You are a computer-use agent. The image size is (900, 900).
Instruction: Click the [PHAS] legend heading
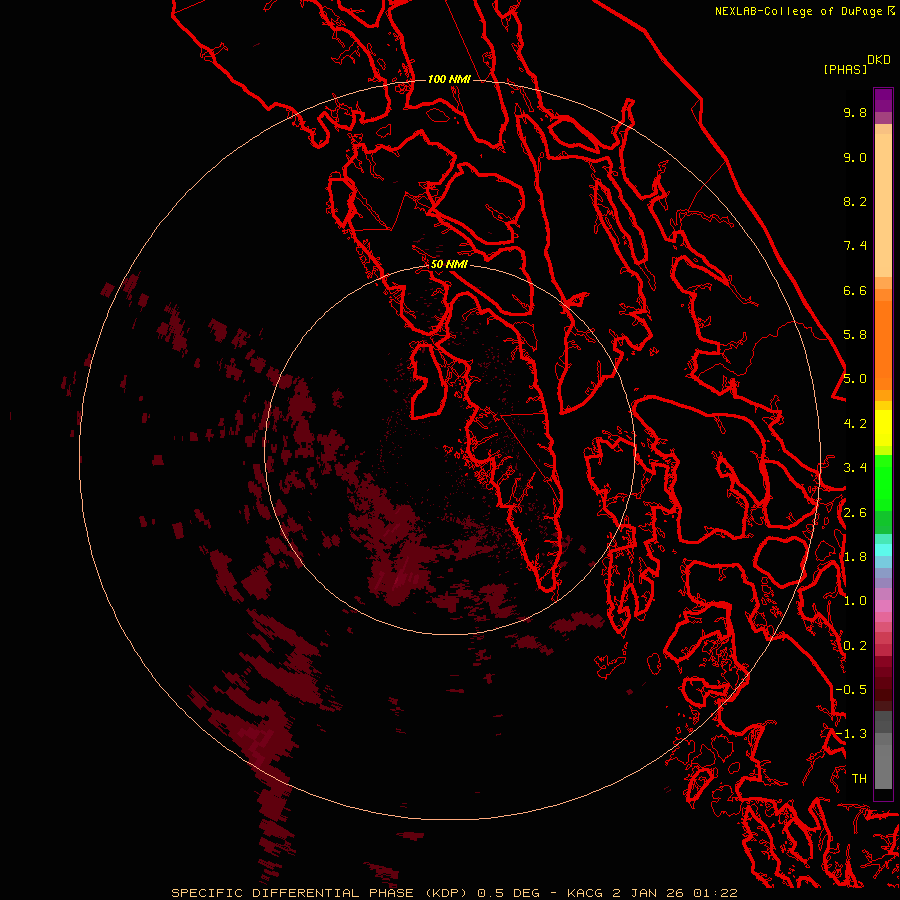click(845, 69)
